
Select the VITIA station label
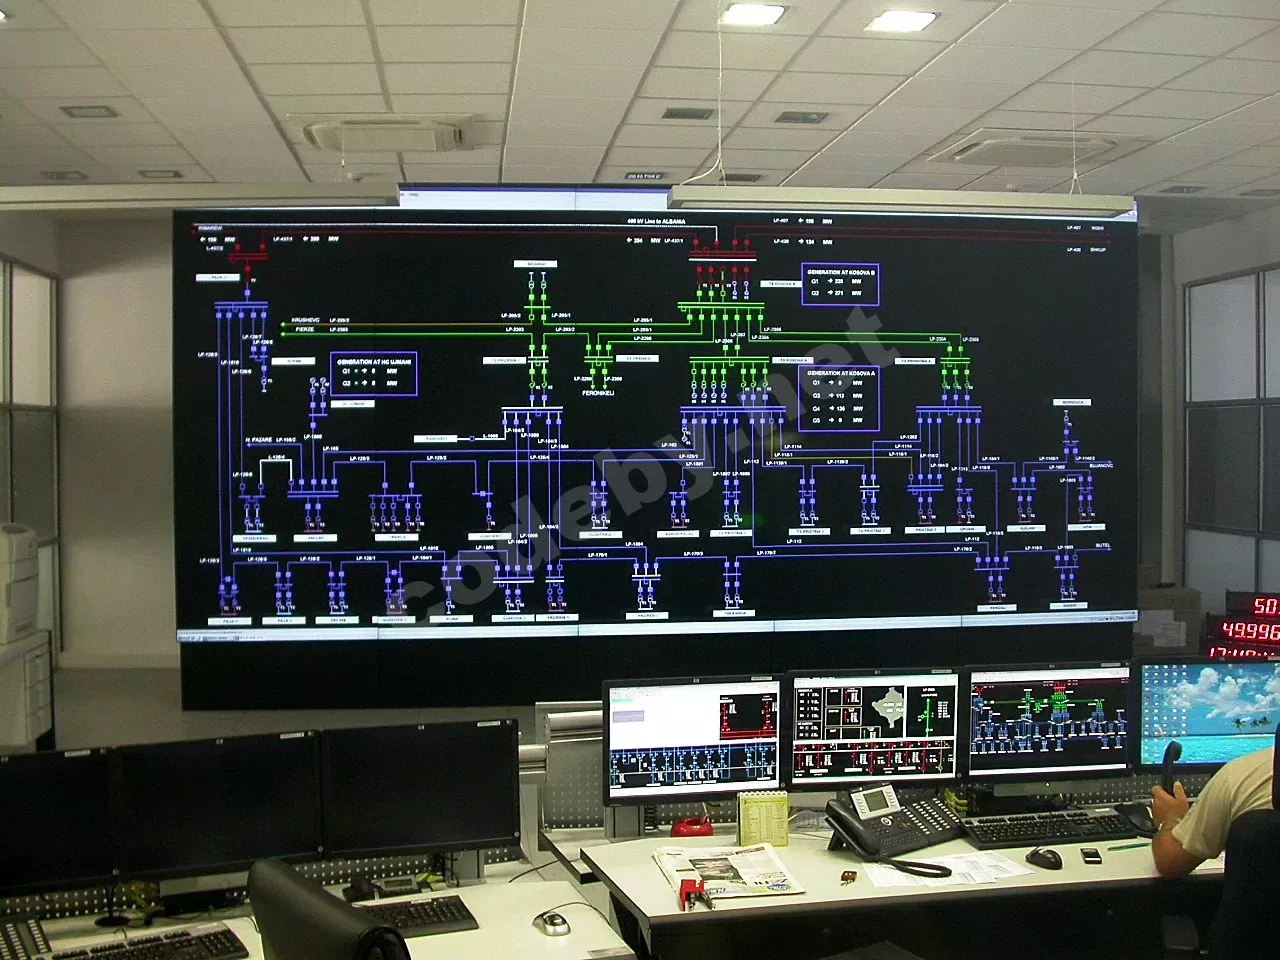(1087, 527)
